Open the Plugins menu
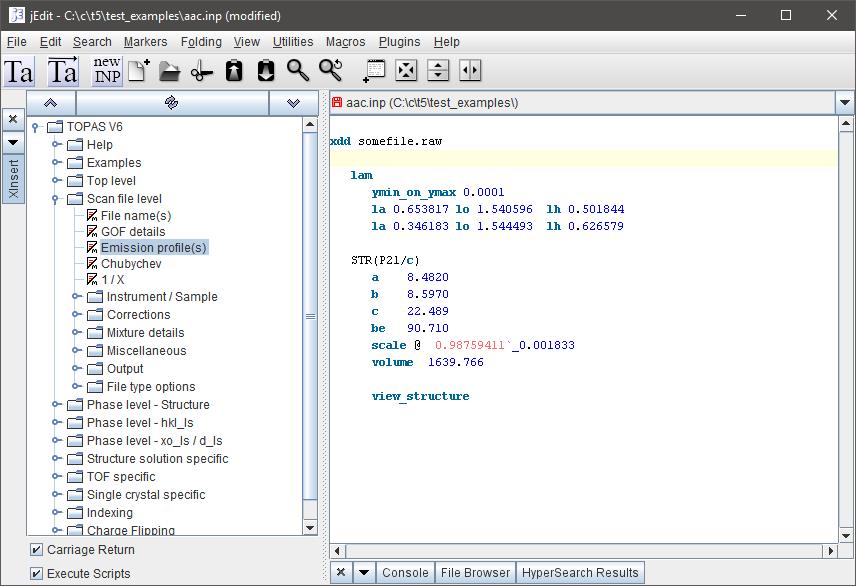This screenshot has width=856, height=586. pyautogui.click(x=400, y=42)
